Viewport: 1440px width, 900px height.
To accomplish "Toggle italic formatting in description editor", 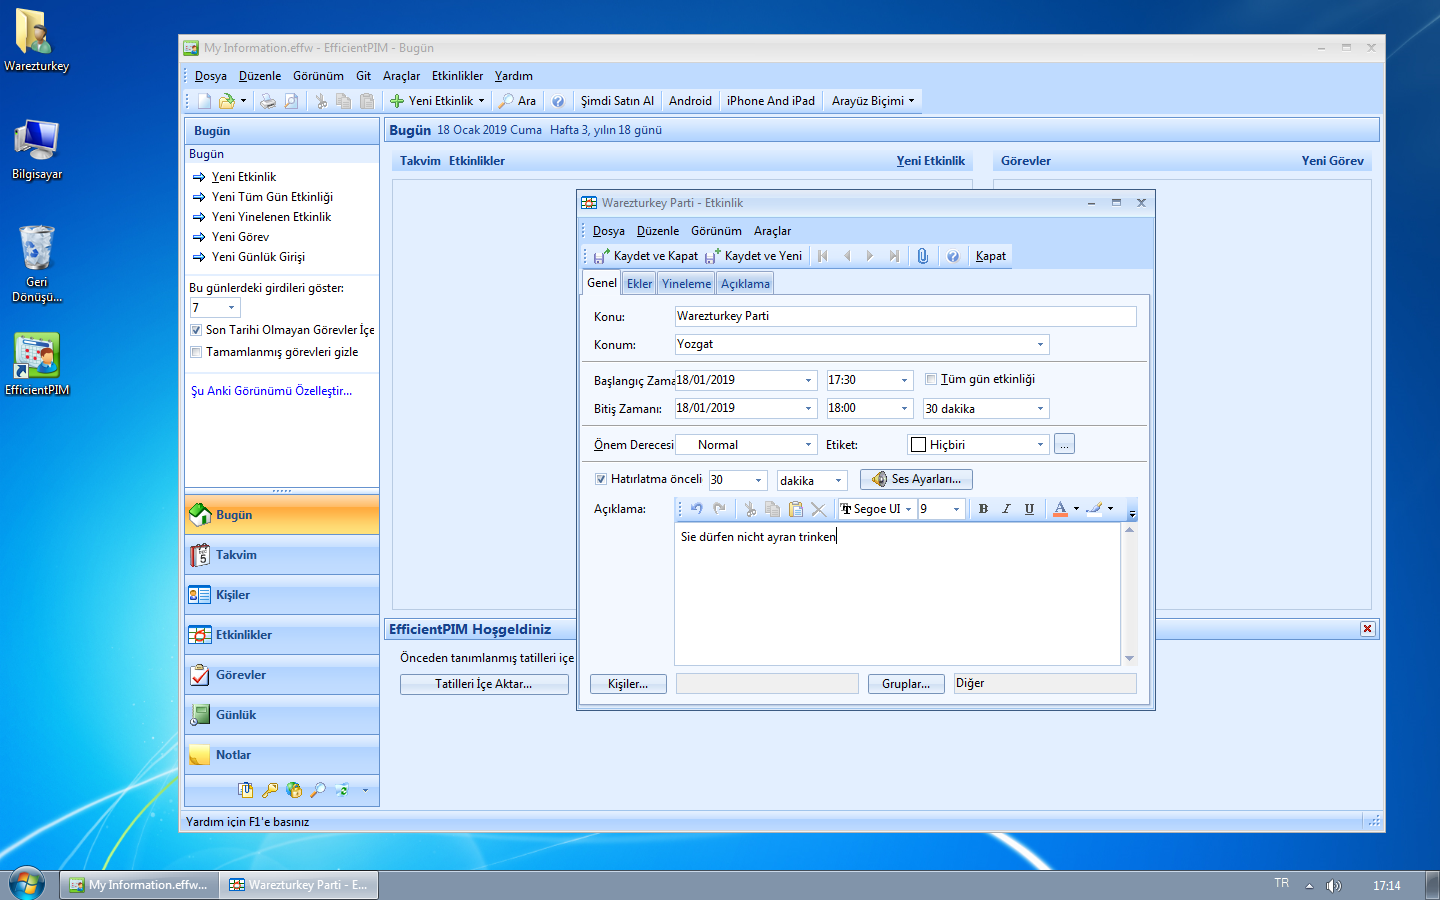I will click(x=1006, y=509).
